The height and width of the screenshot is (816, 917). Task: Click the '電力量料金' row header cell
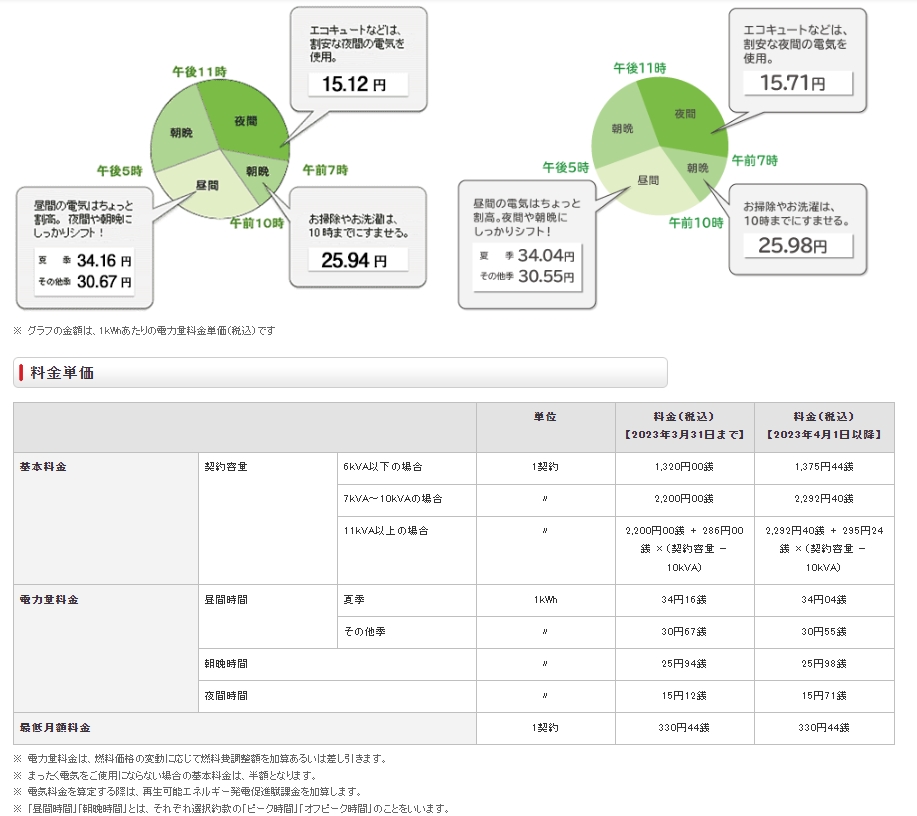tap(106, 648)
